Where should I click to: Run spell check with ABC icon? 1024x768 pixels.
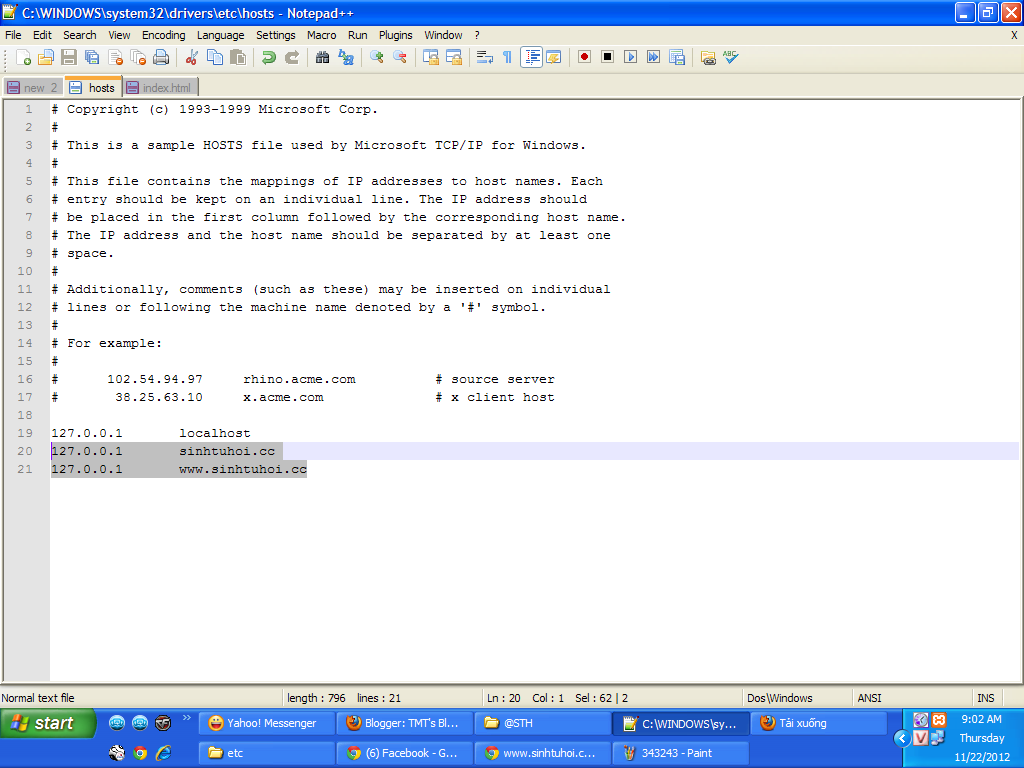pyautogui.click(x=731, y=57)
